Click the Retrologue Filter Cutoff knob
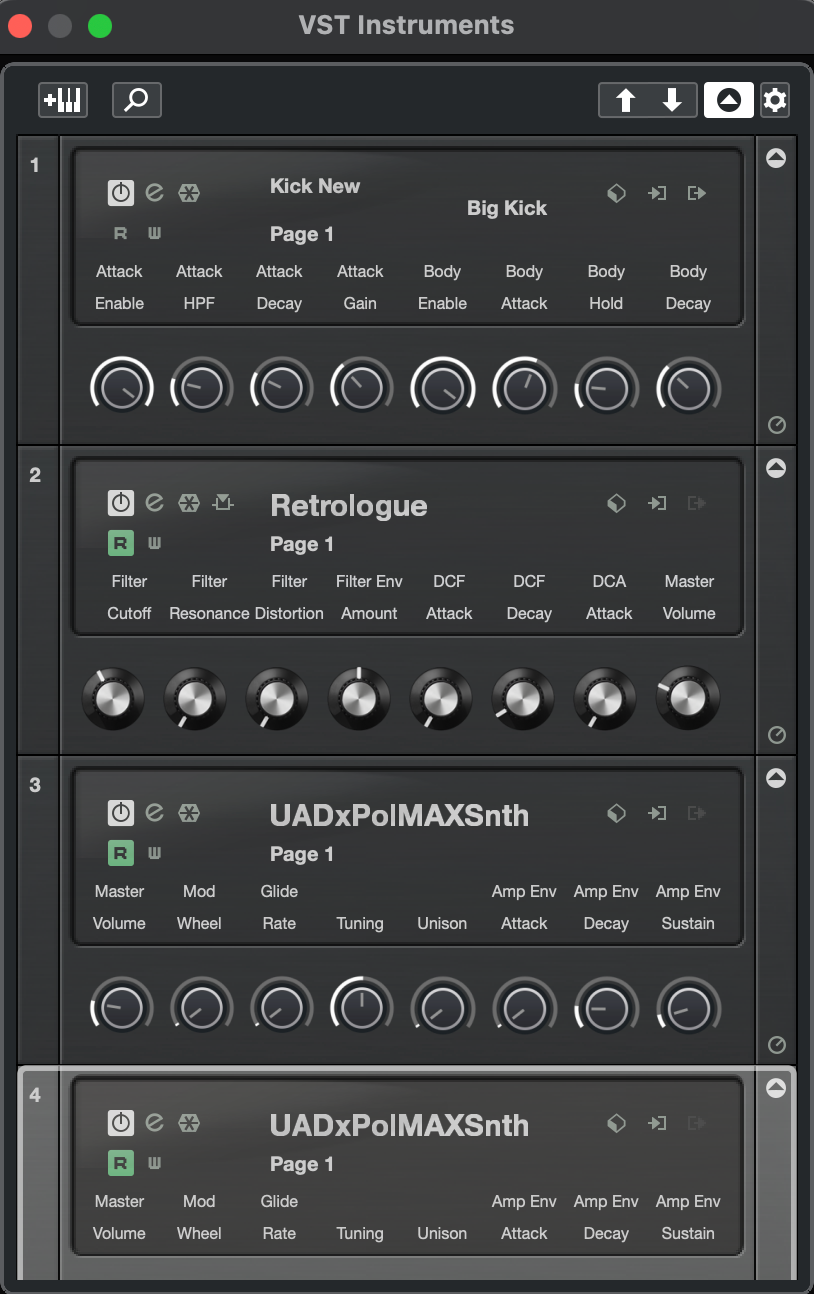Screen dimensions: 814x1294 113,698
